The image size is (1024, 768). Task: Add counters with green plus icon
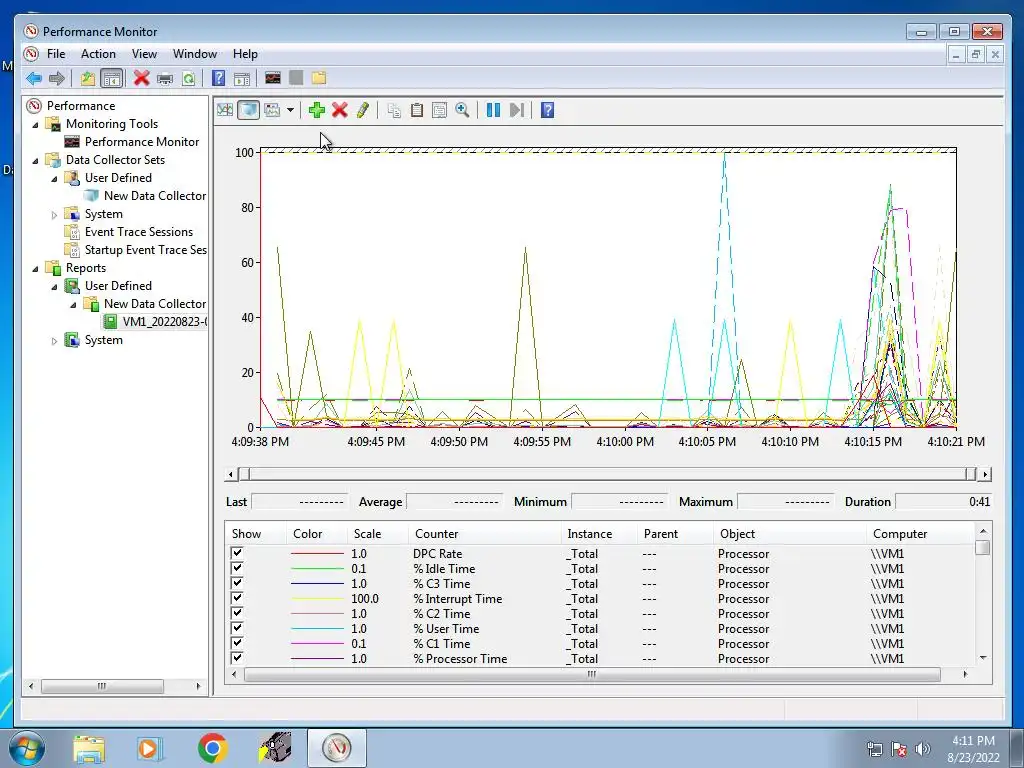[317, 110]
